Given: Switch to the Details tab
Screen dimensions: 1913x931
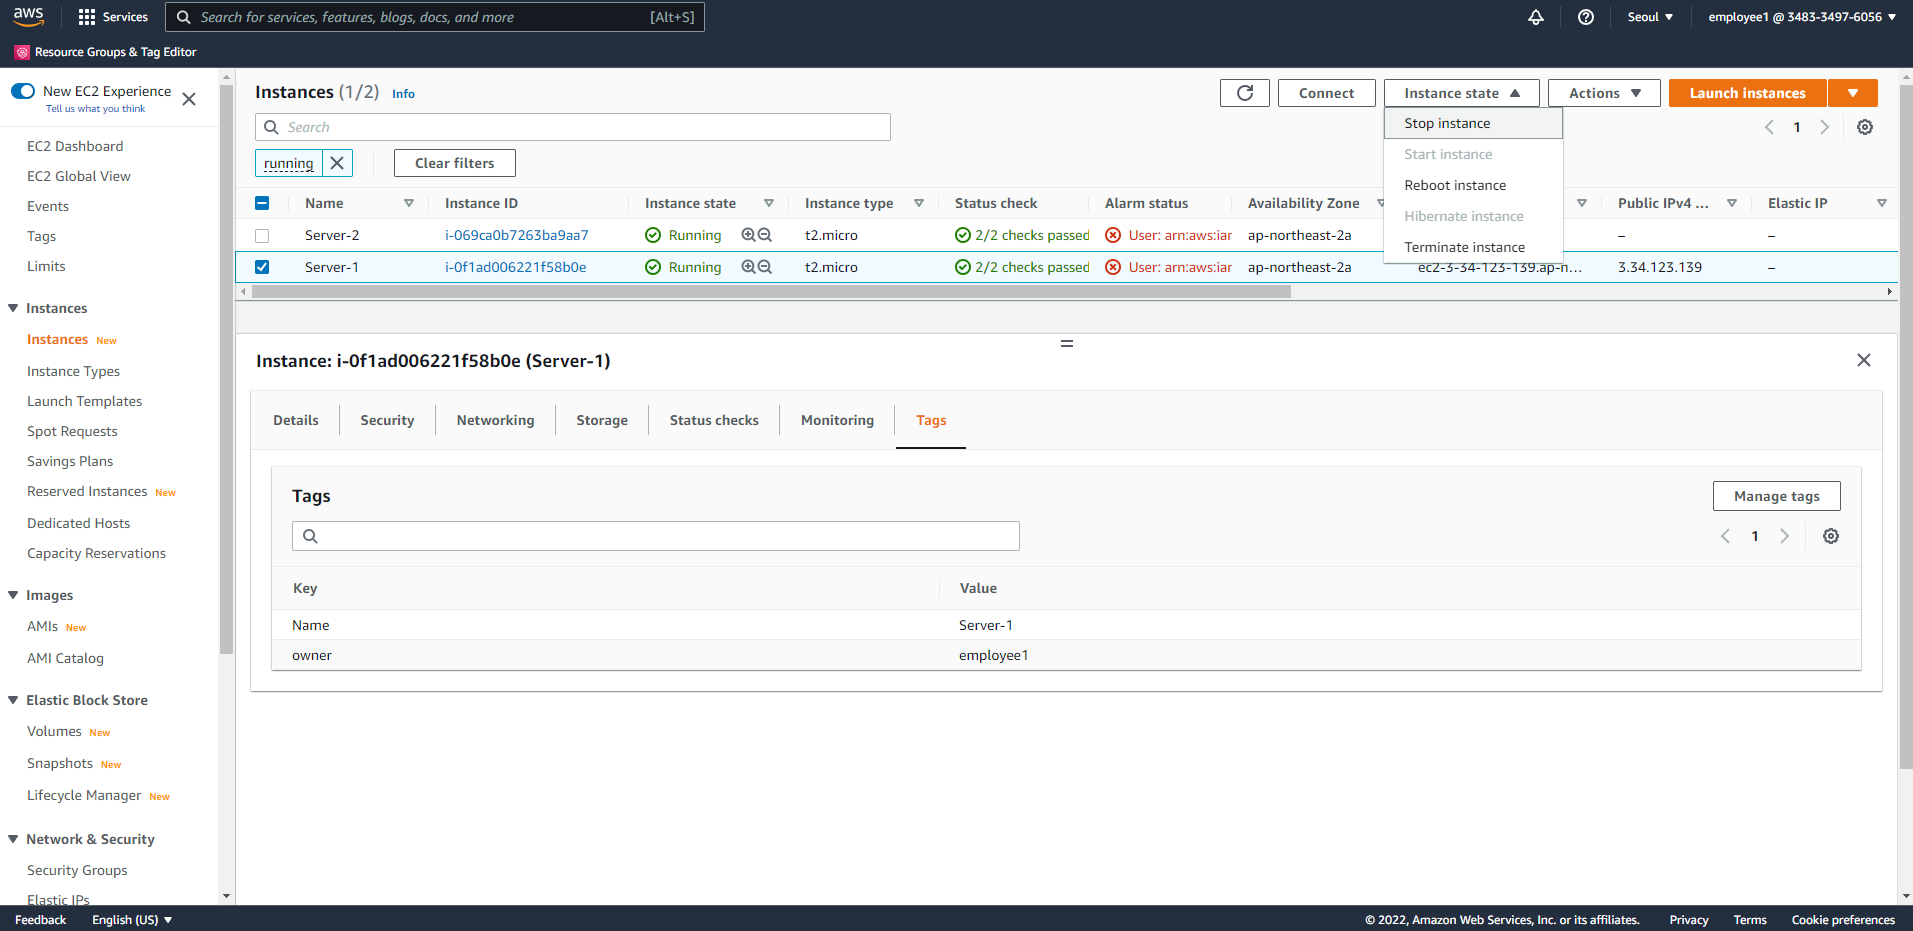Looking at the screenshot, I should click(x=296, y=420).
